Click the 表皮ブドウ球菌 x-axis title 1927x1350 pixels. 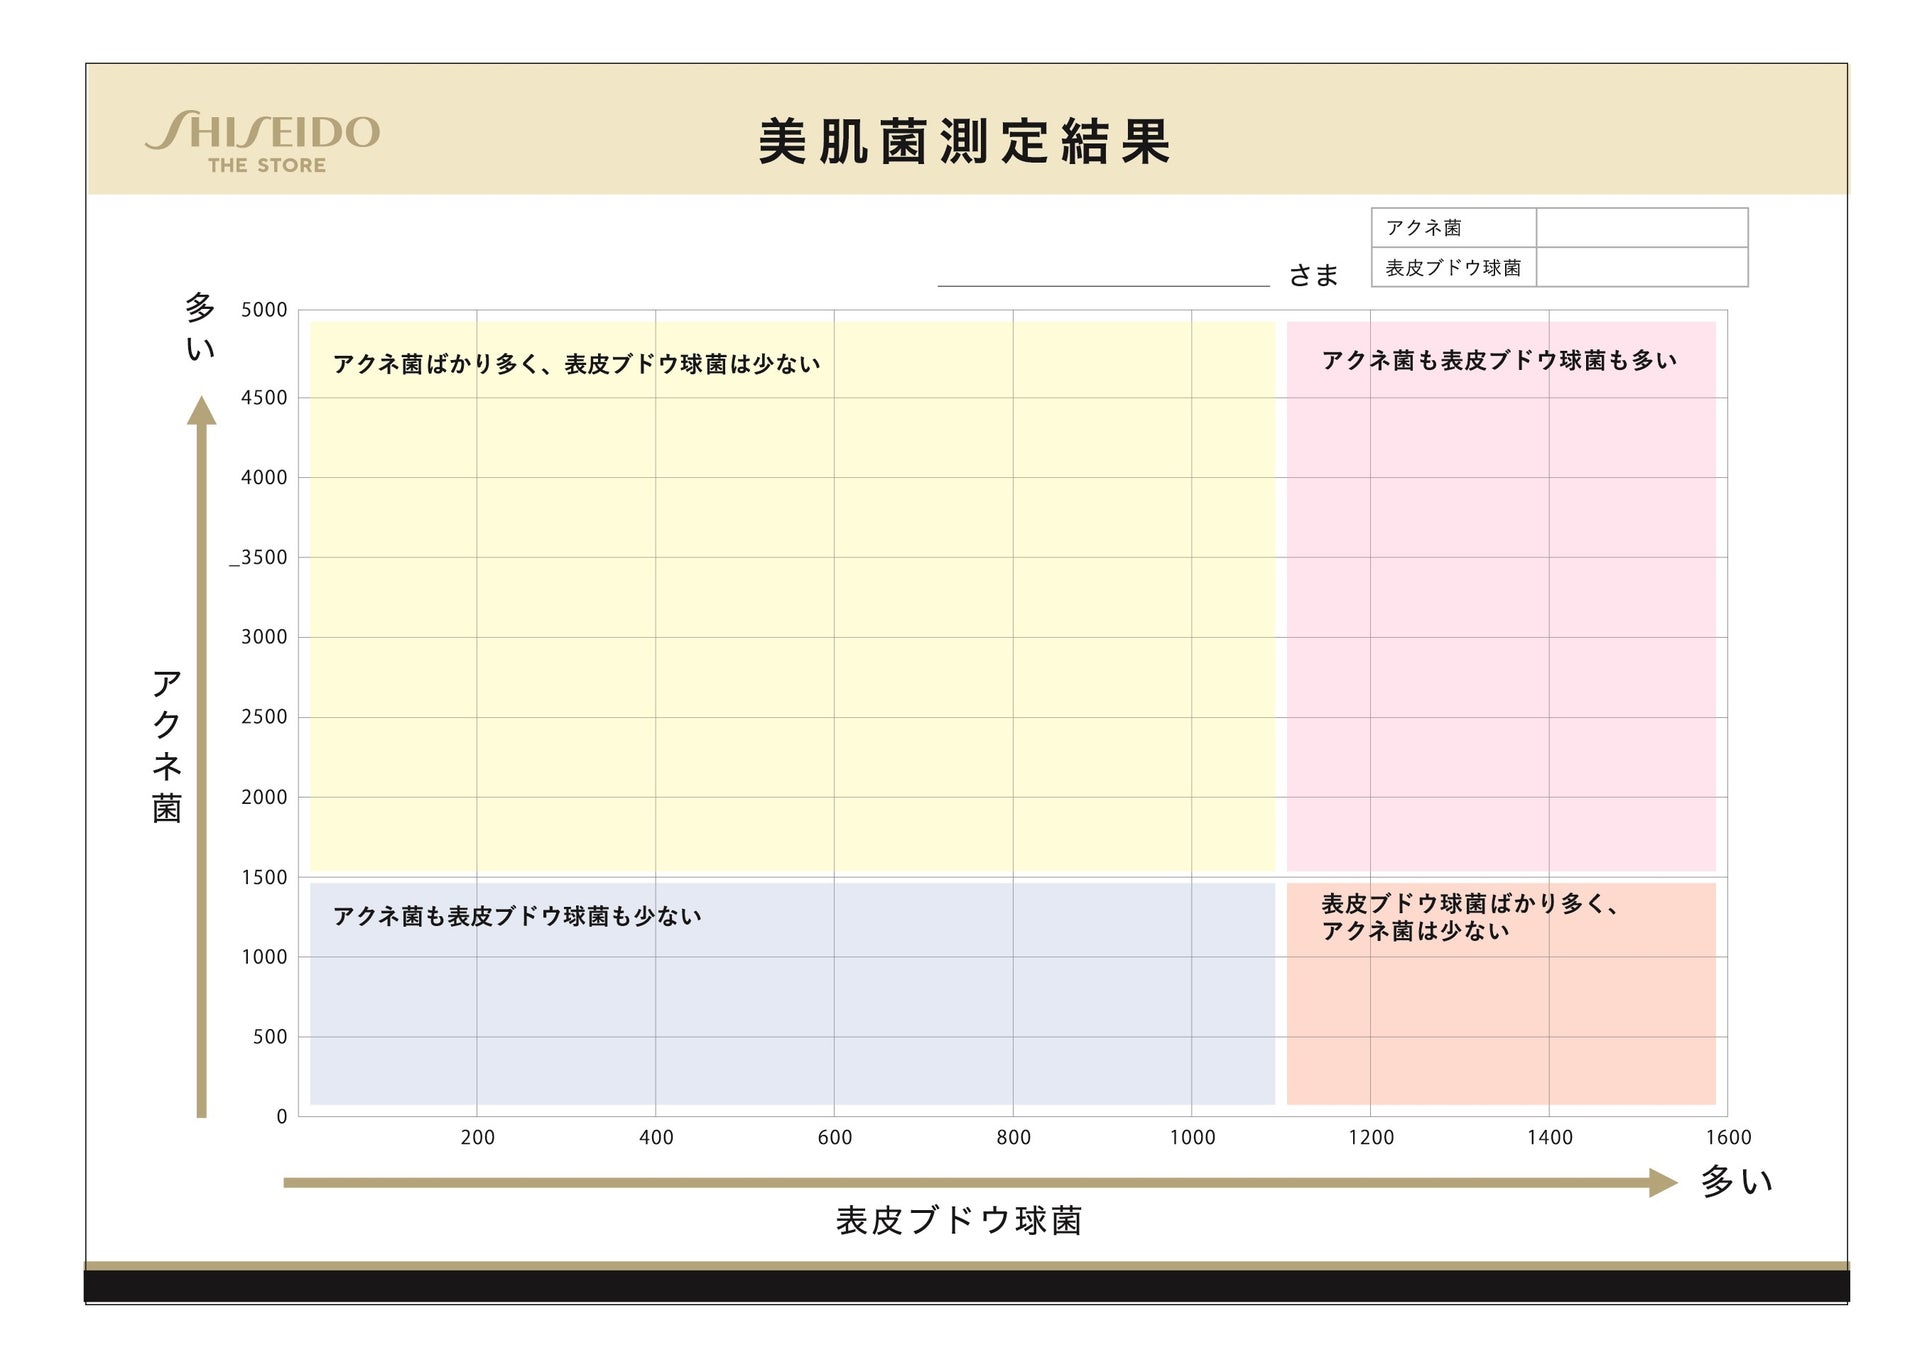tap(959, 1221)
